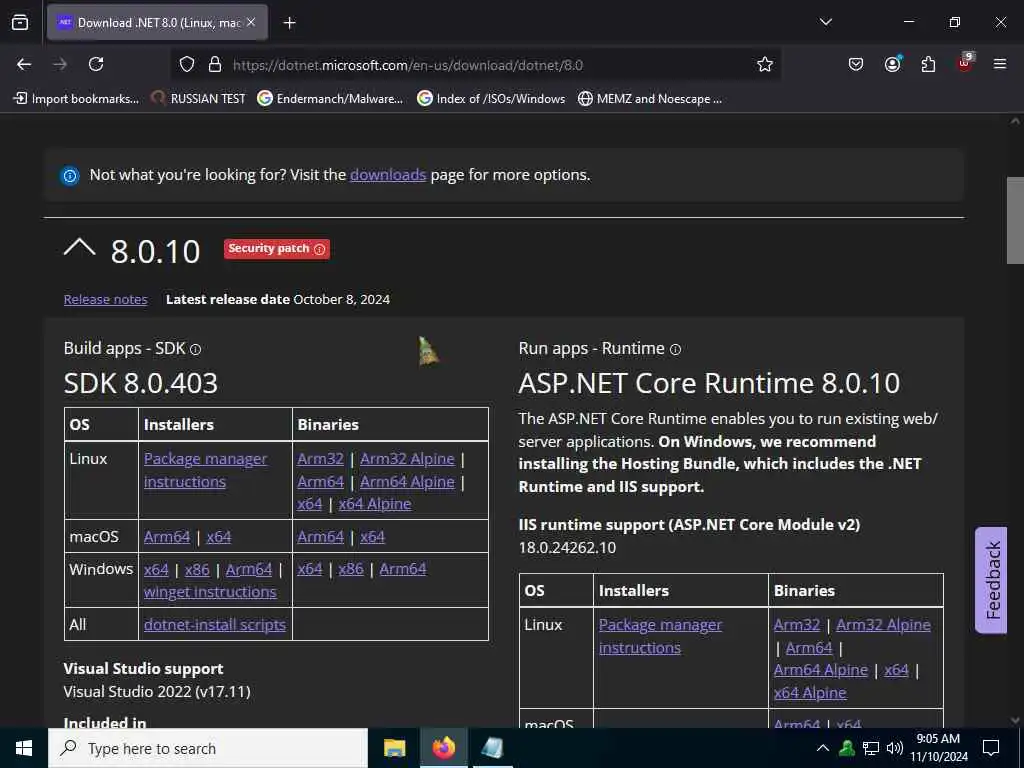Open the Firefox application menu
This screenshot has height=768, width=1024.
click(x=1000, y=64)
